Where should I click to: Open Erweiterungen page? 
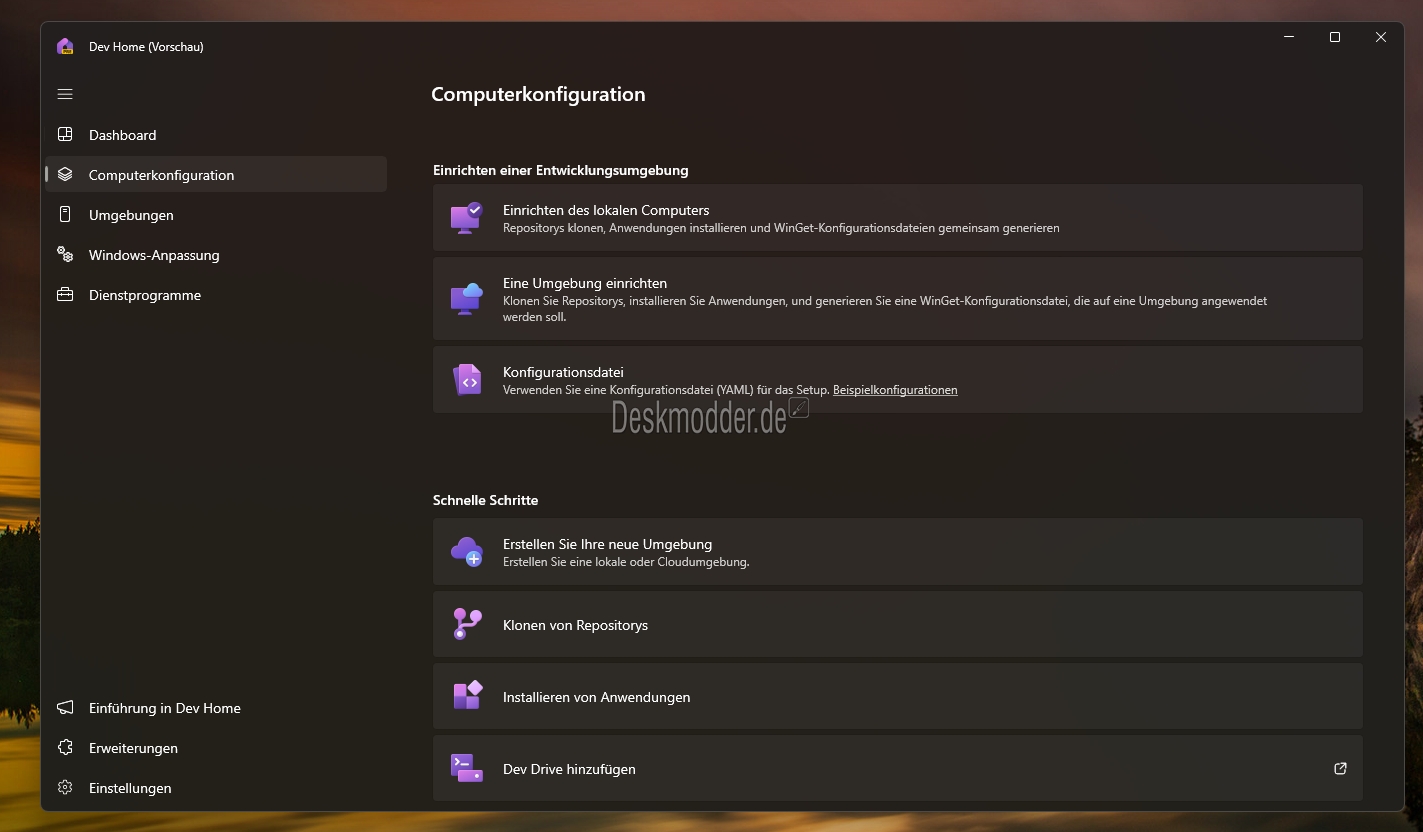(x=216, y=748)
